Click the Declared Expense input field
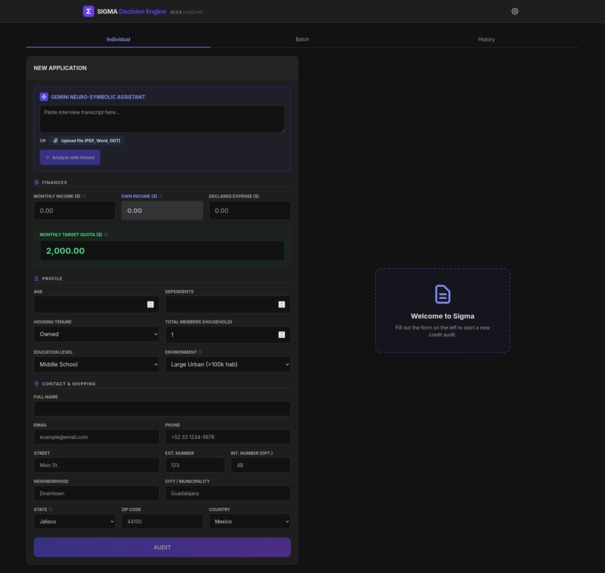This screenshot has height=573, width=605. 250,211
